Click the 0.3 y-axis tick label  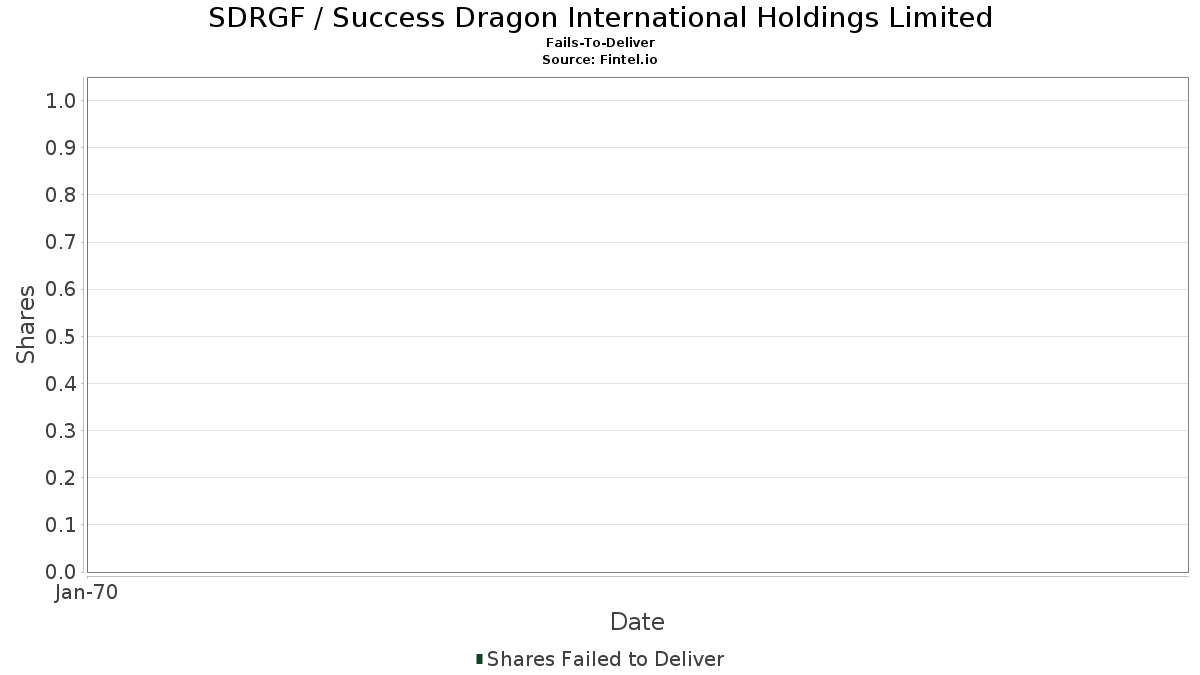61,431
